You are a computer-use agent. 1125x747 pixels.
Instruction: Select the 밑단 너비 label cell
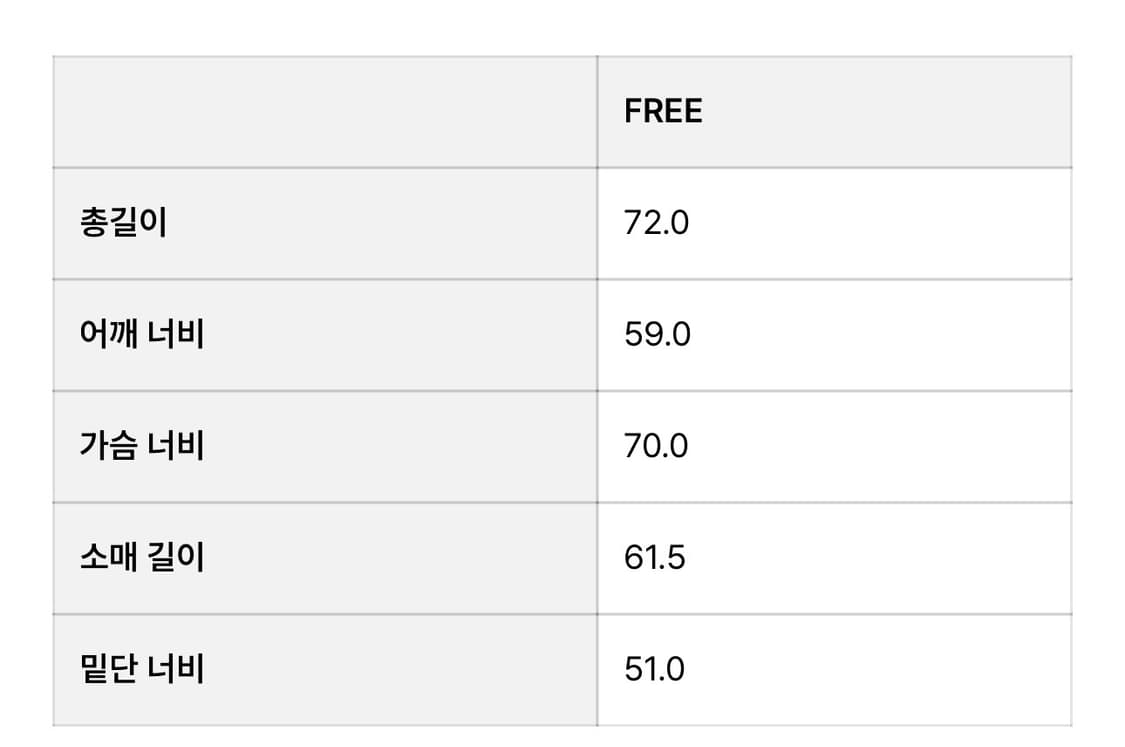325,669
